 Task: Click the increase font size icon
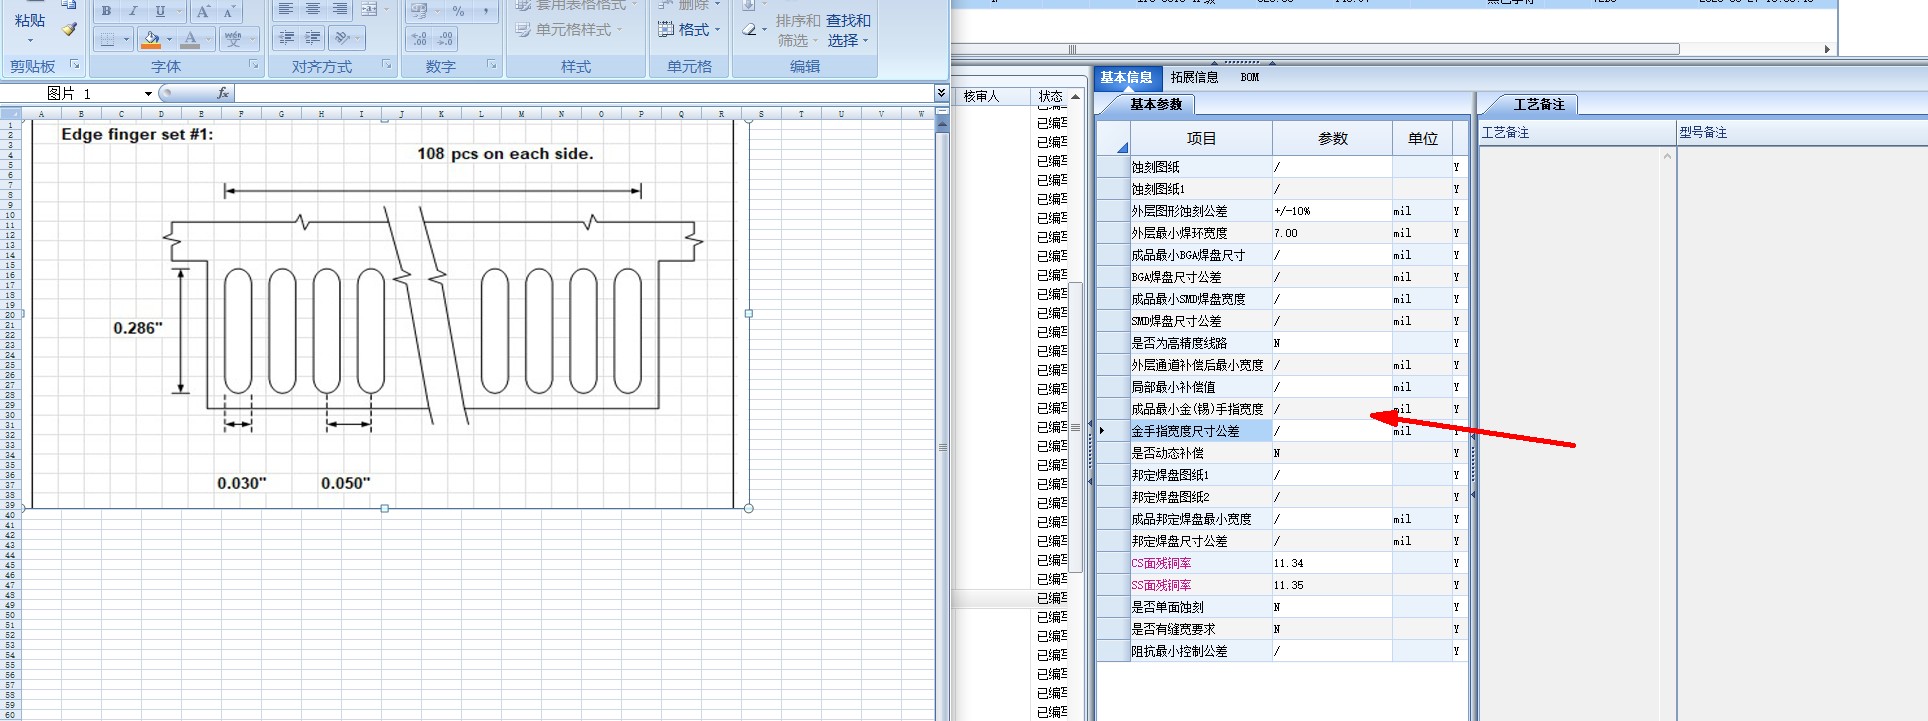click(x=203, y=11)
